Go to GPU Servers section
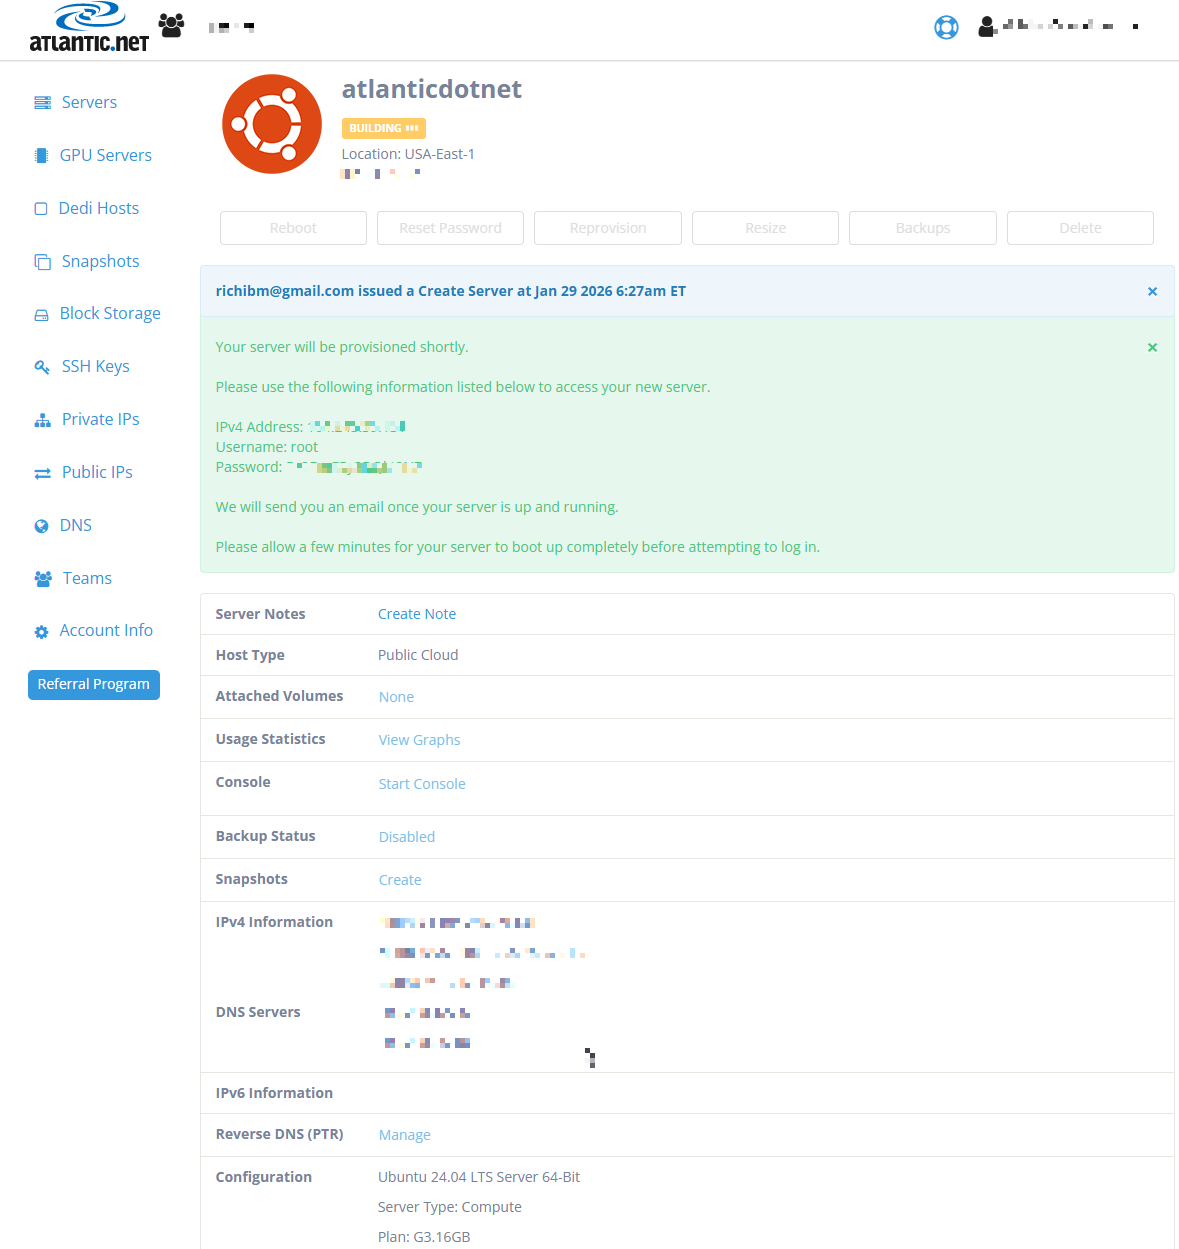This screenshot has width=1179, height=1249. click(105, 155)
